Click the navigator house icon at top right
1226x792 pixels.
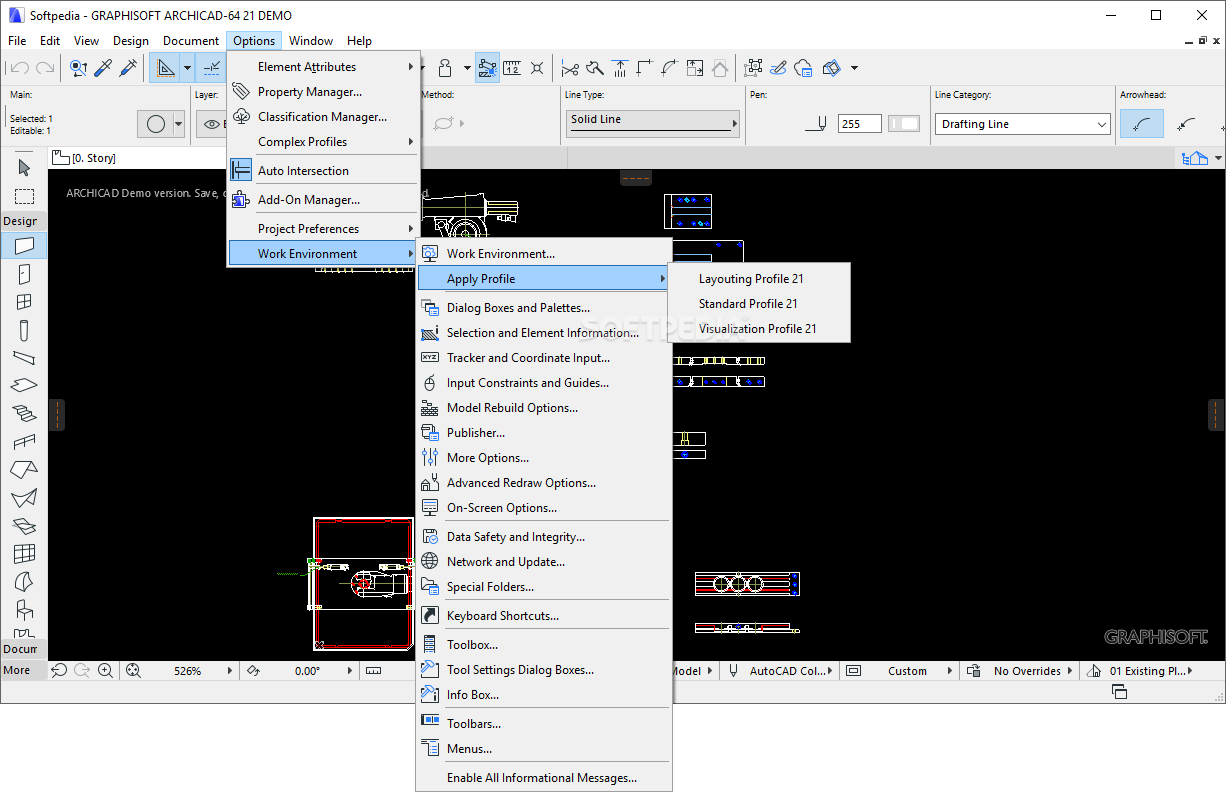point(1194,158)
